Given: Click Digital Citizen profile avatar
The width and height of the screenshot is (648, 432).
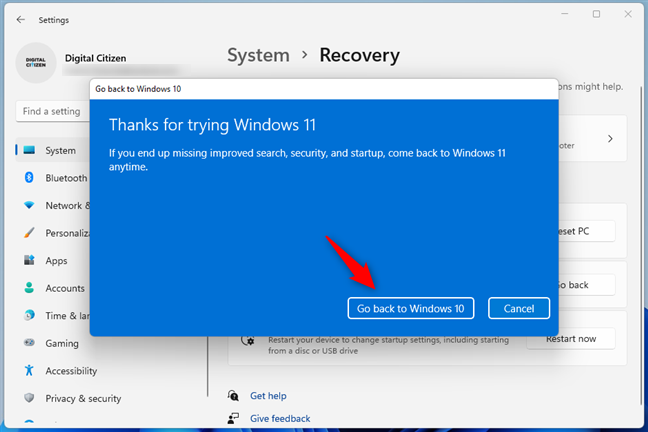Looking at the screenshot, I should pyautogui.click(x=36, y=63).
